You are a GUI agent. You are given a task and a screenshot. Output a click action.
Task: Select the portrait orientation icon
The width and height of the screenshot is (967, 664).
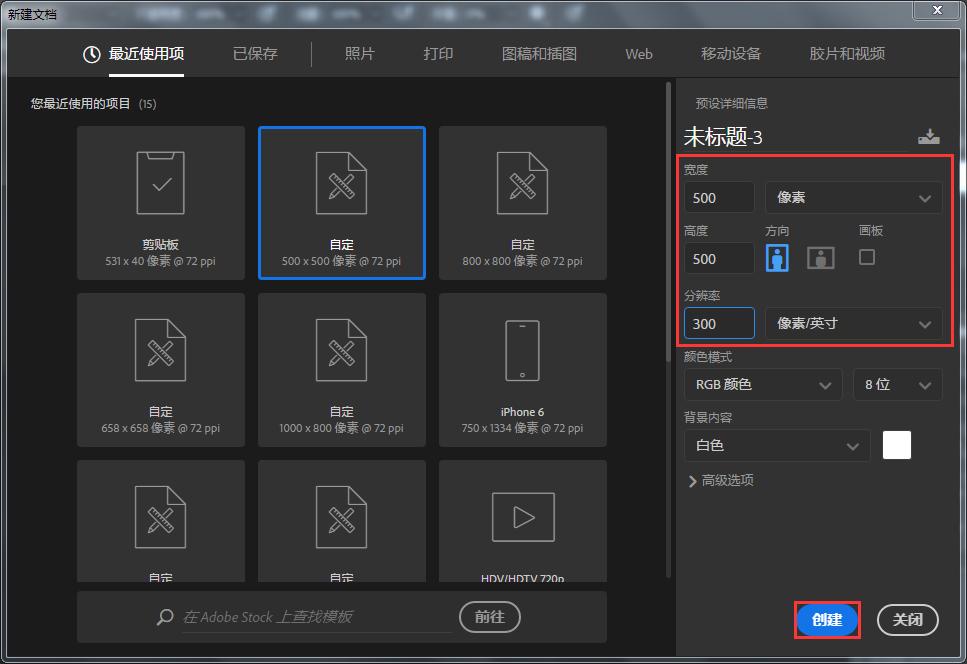tap(779, 257)
